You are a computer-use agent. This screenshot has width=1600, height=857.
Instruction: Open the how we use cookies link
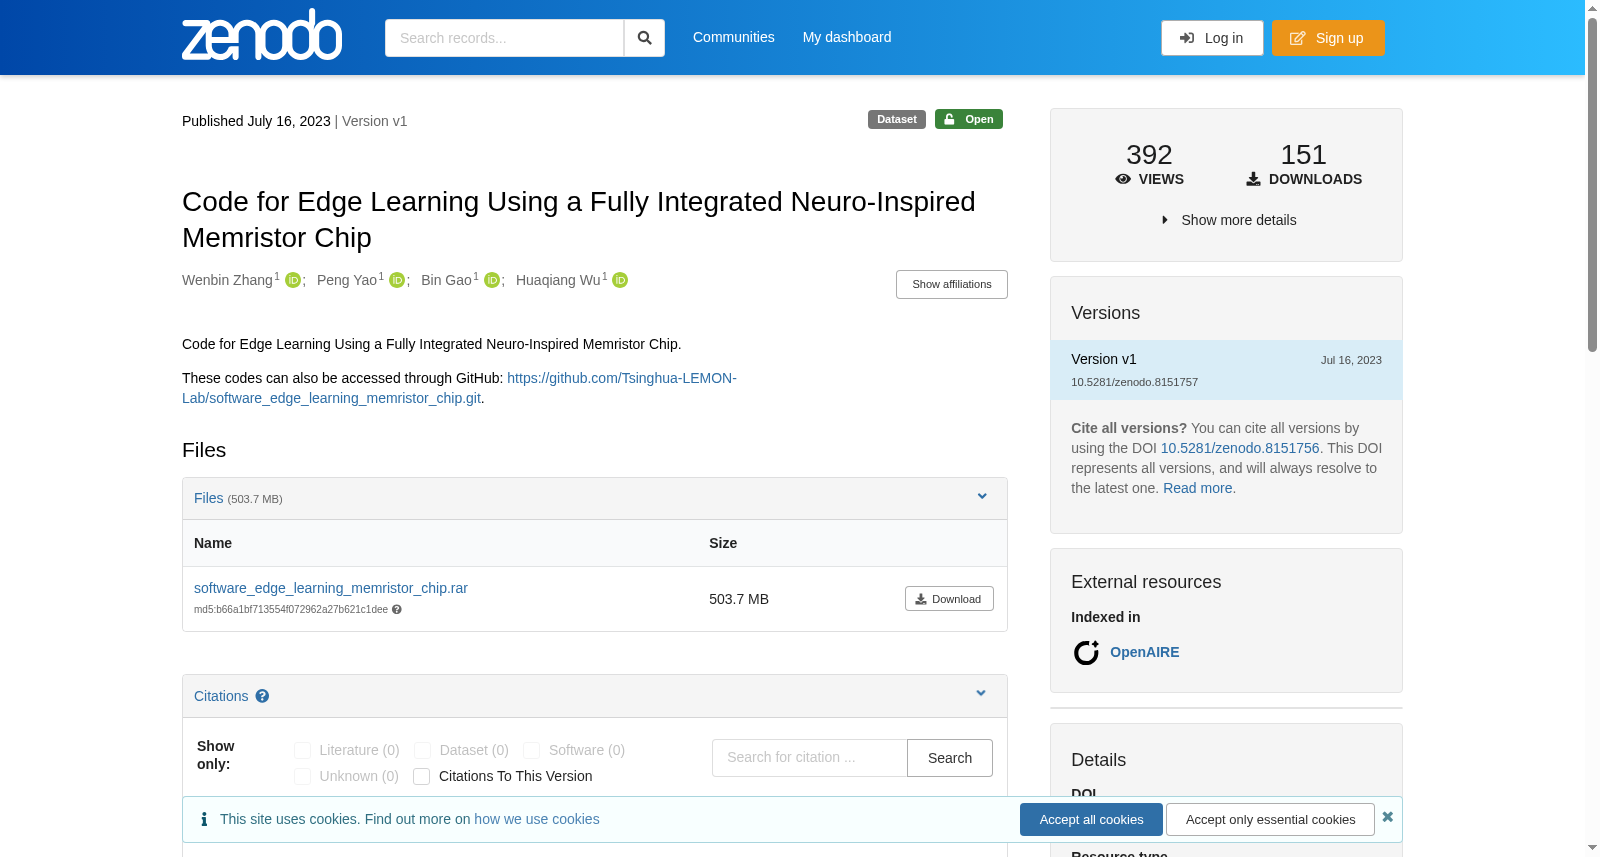click(537, 819)
